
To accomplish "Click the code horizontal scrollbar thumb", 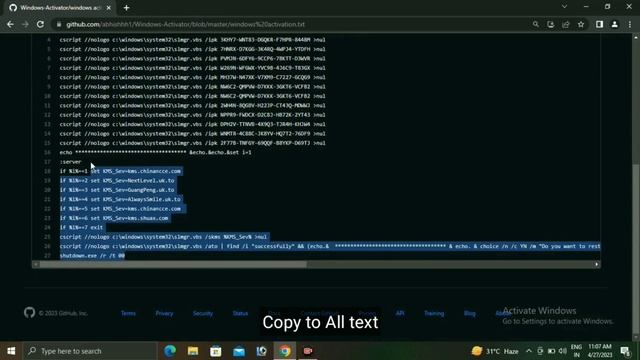I will [x=173, y=264].
